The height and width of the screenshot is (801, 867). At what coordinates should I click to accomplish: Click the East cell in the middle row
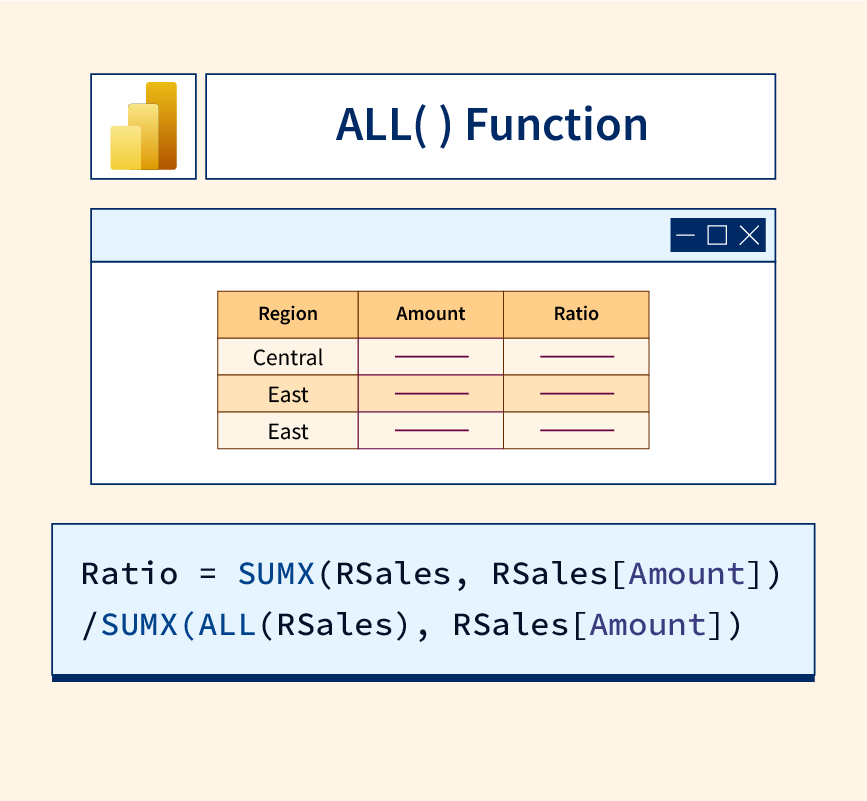tap(288, 394)
